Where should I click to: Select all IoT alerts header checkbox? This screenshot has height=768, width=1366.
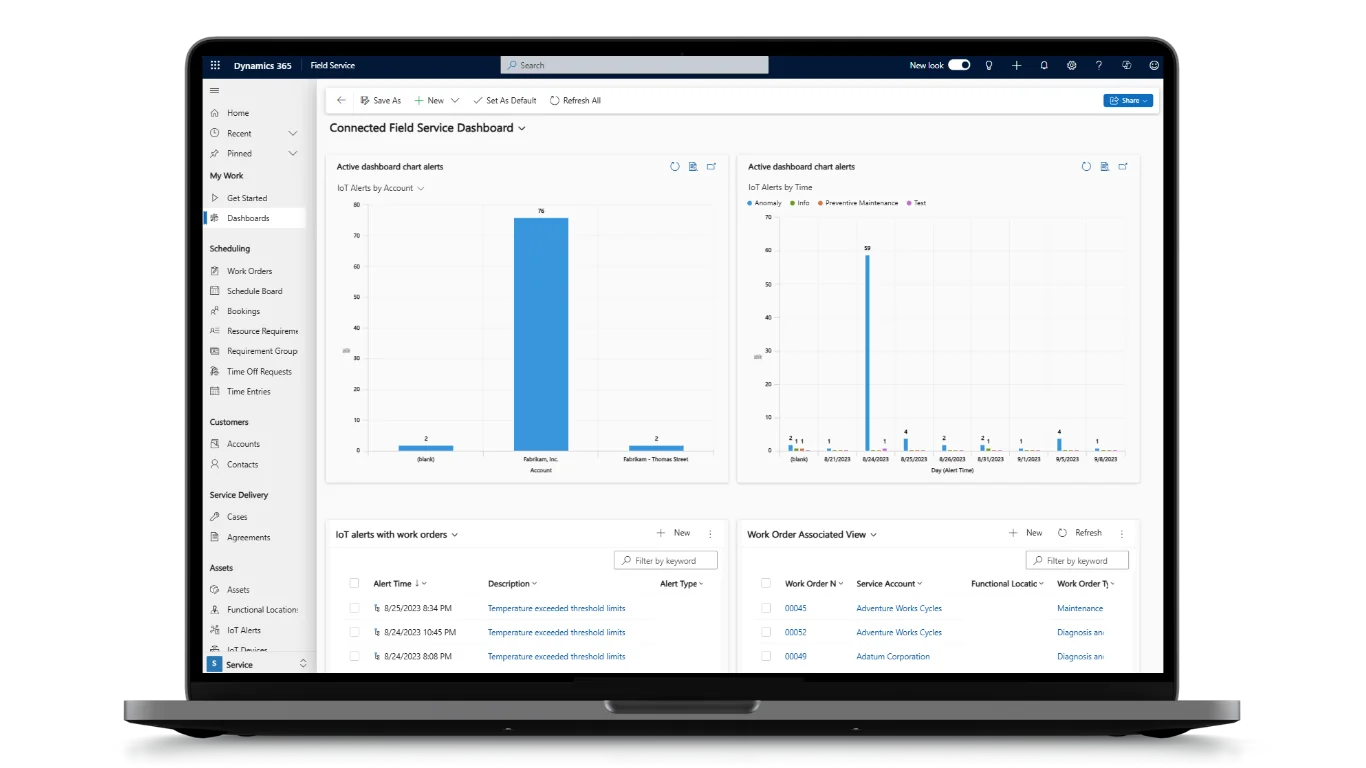pyautogui.click(x=354, y=583)
